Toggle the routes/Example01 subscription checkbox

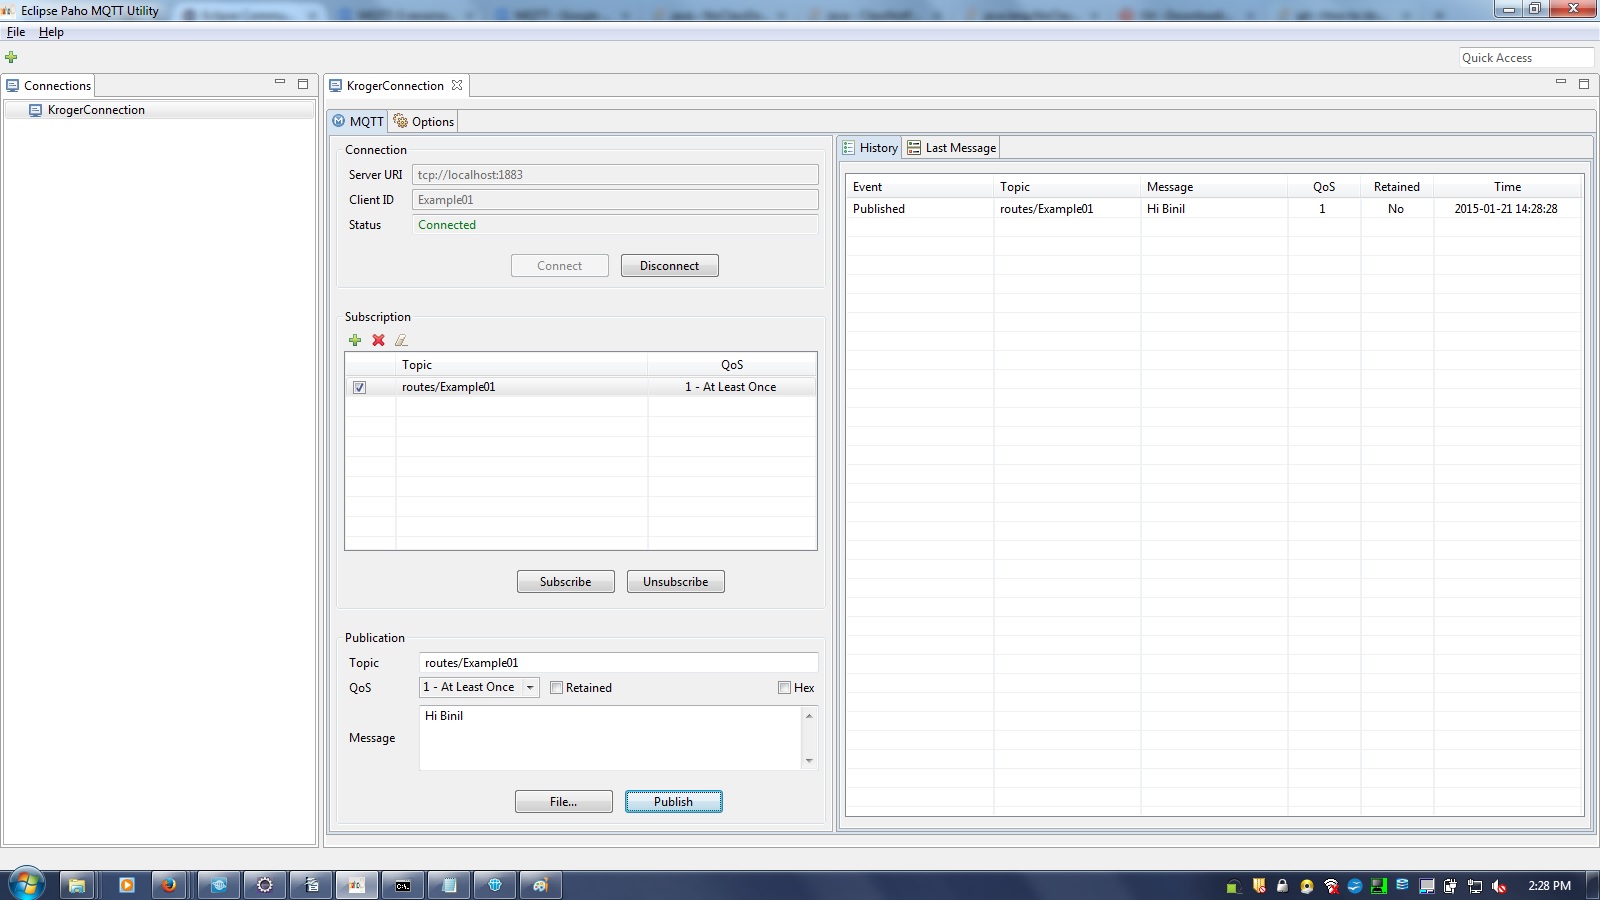coord(359,387)
